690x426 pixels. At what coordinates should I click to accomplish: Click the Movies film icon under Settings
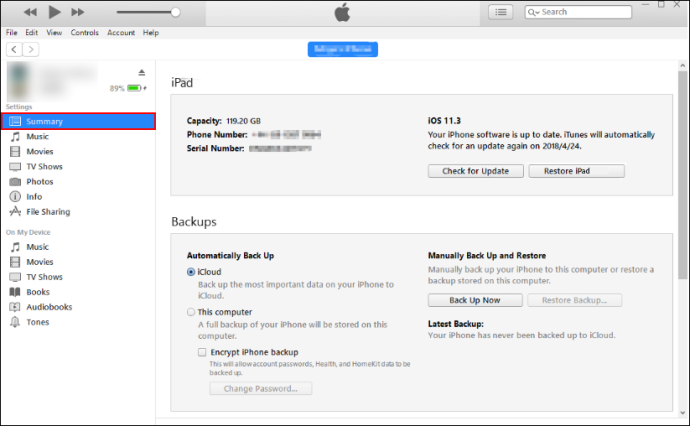coord(15,151)
